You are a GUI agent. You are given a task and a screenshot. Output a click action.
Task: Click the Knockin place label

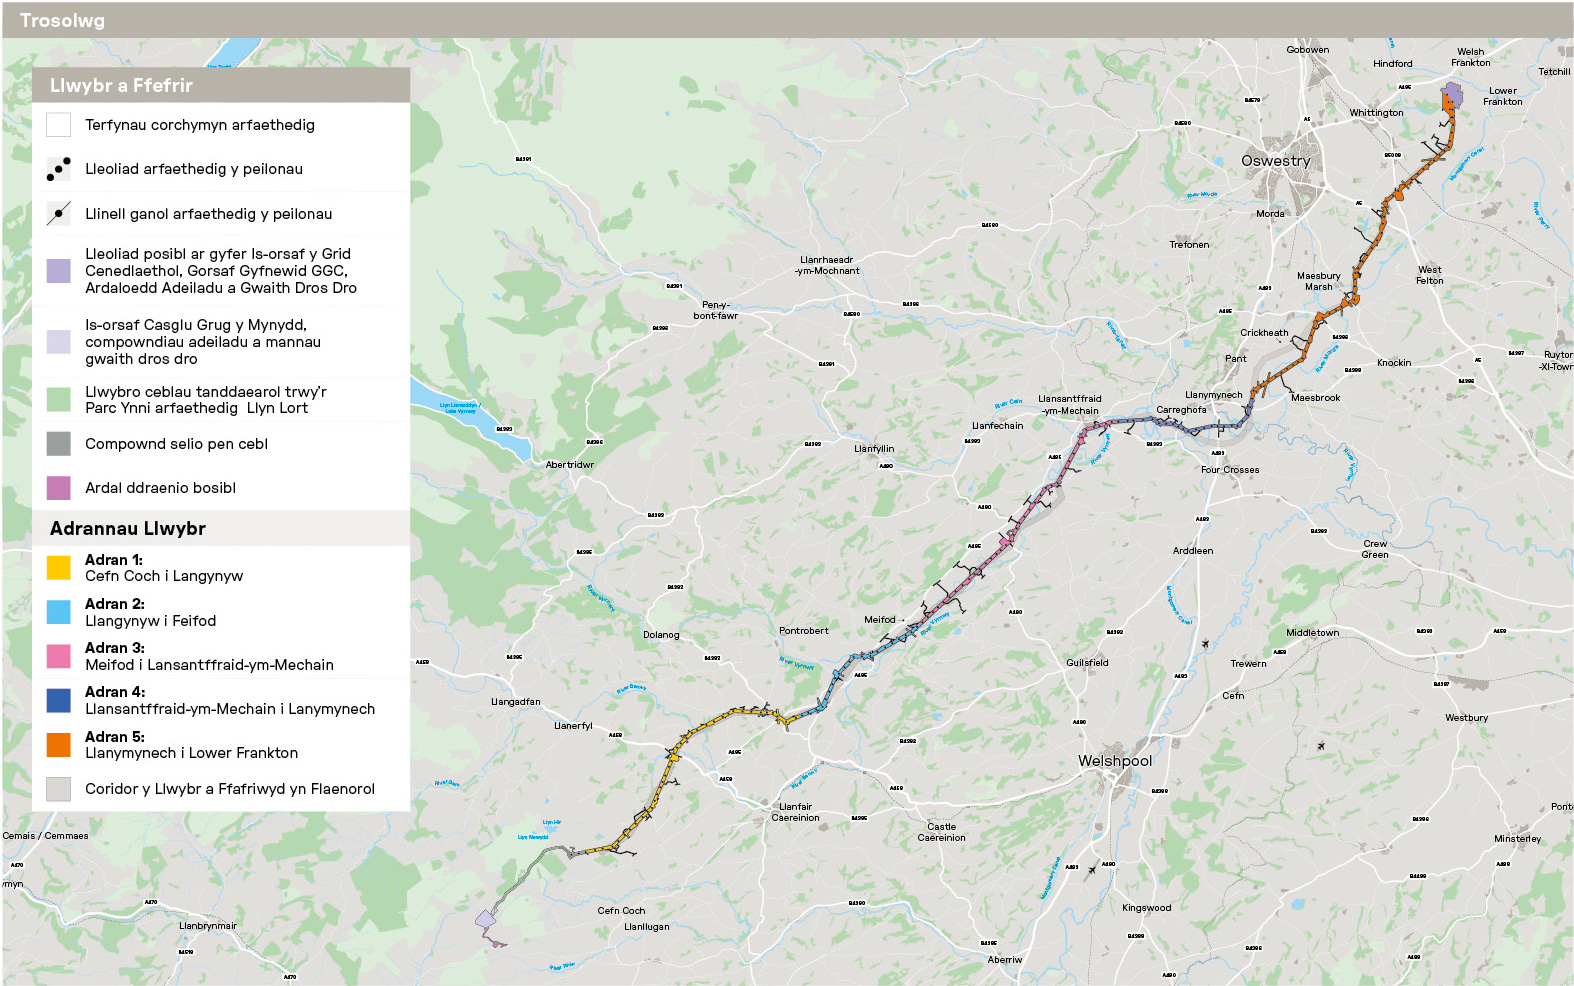point(1394,363)
